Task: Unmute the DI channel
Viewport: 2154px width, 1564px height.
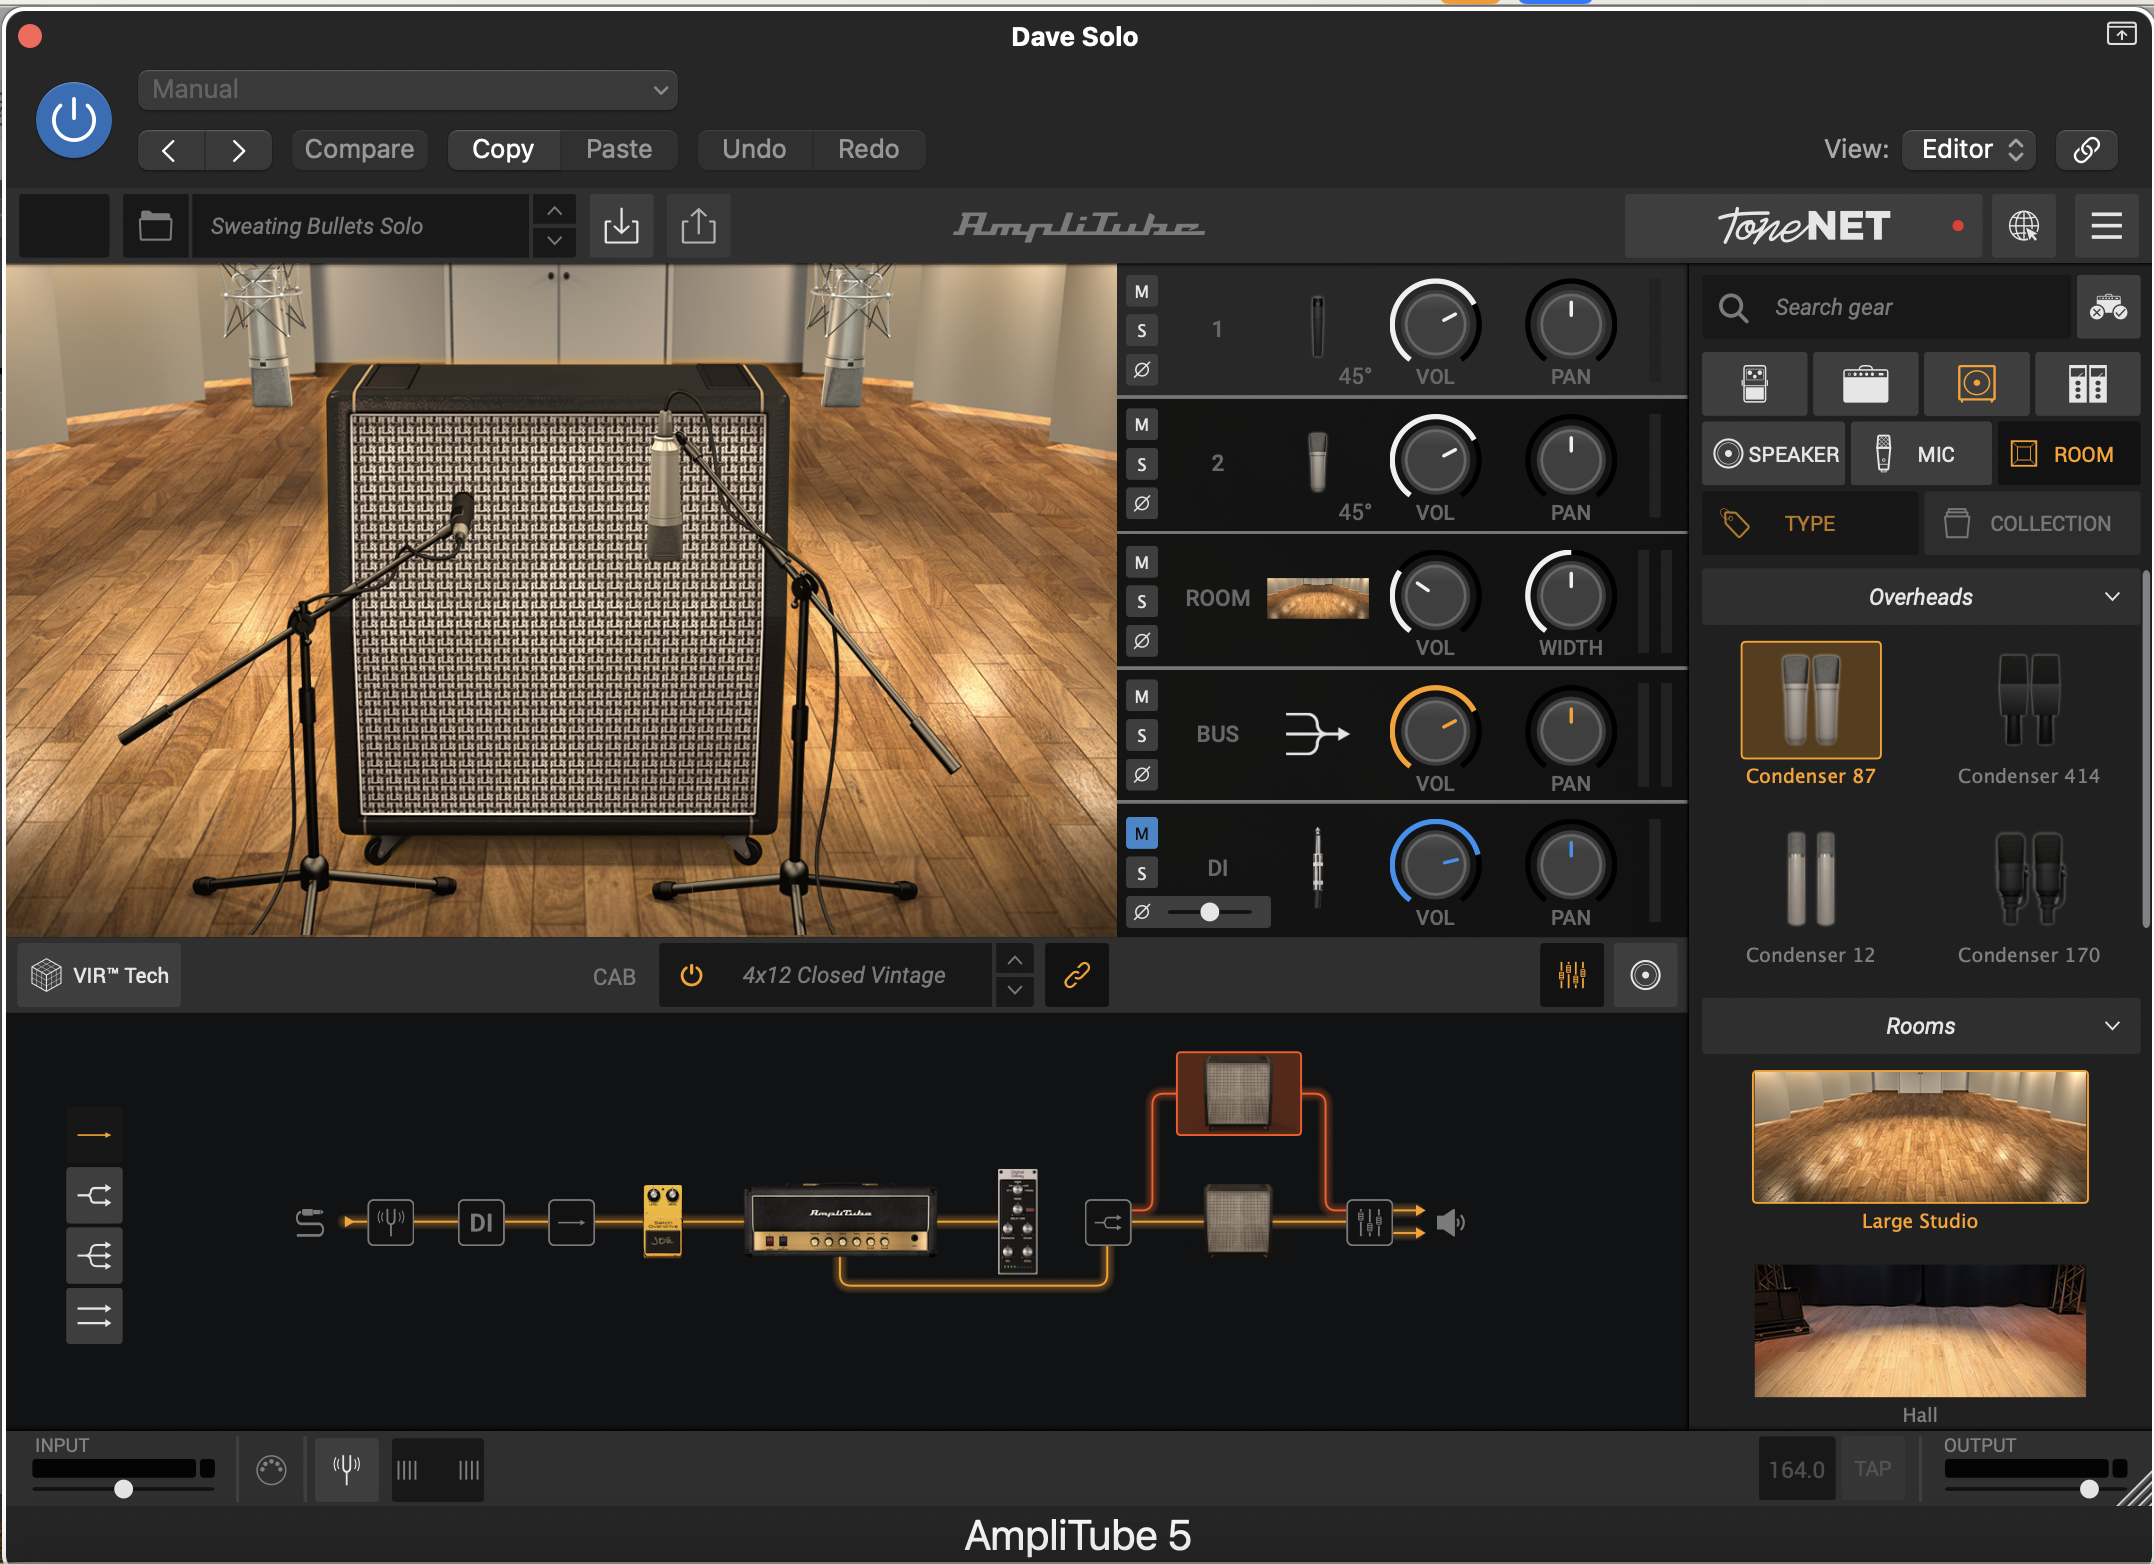Action: click(1141, 833)
